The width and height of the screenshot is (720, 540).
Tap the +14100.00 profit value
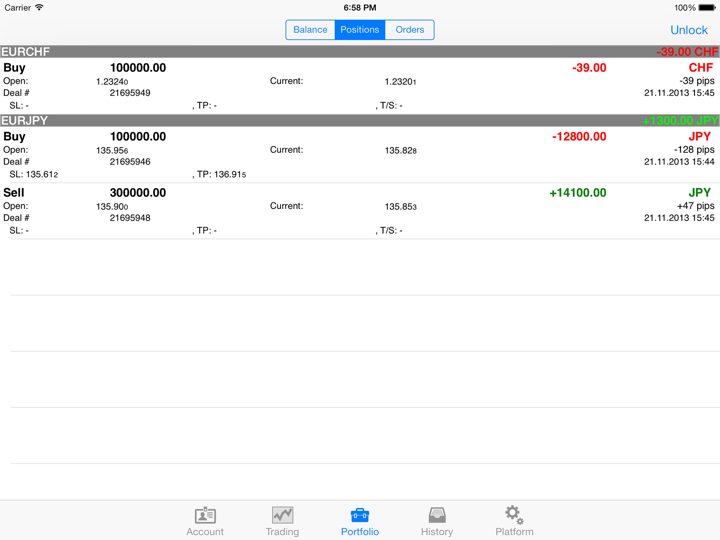[x=578, y=193]
